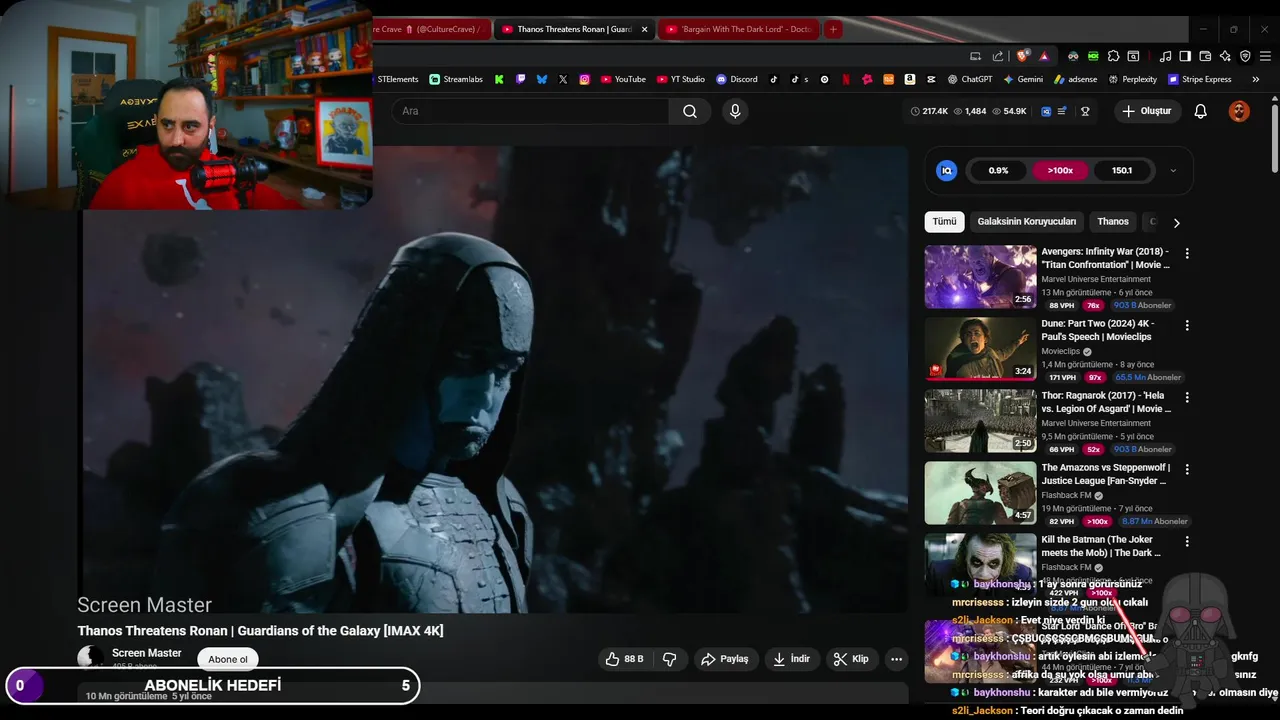Open the Kick bookmark icon
Viewport: 1280px width, 720px height.
point(499,79)
